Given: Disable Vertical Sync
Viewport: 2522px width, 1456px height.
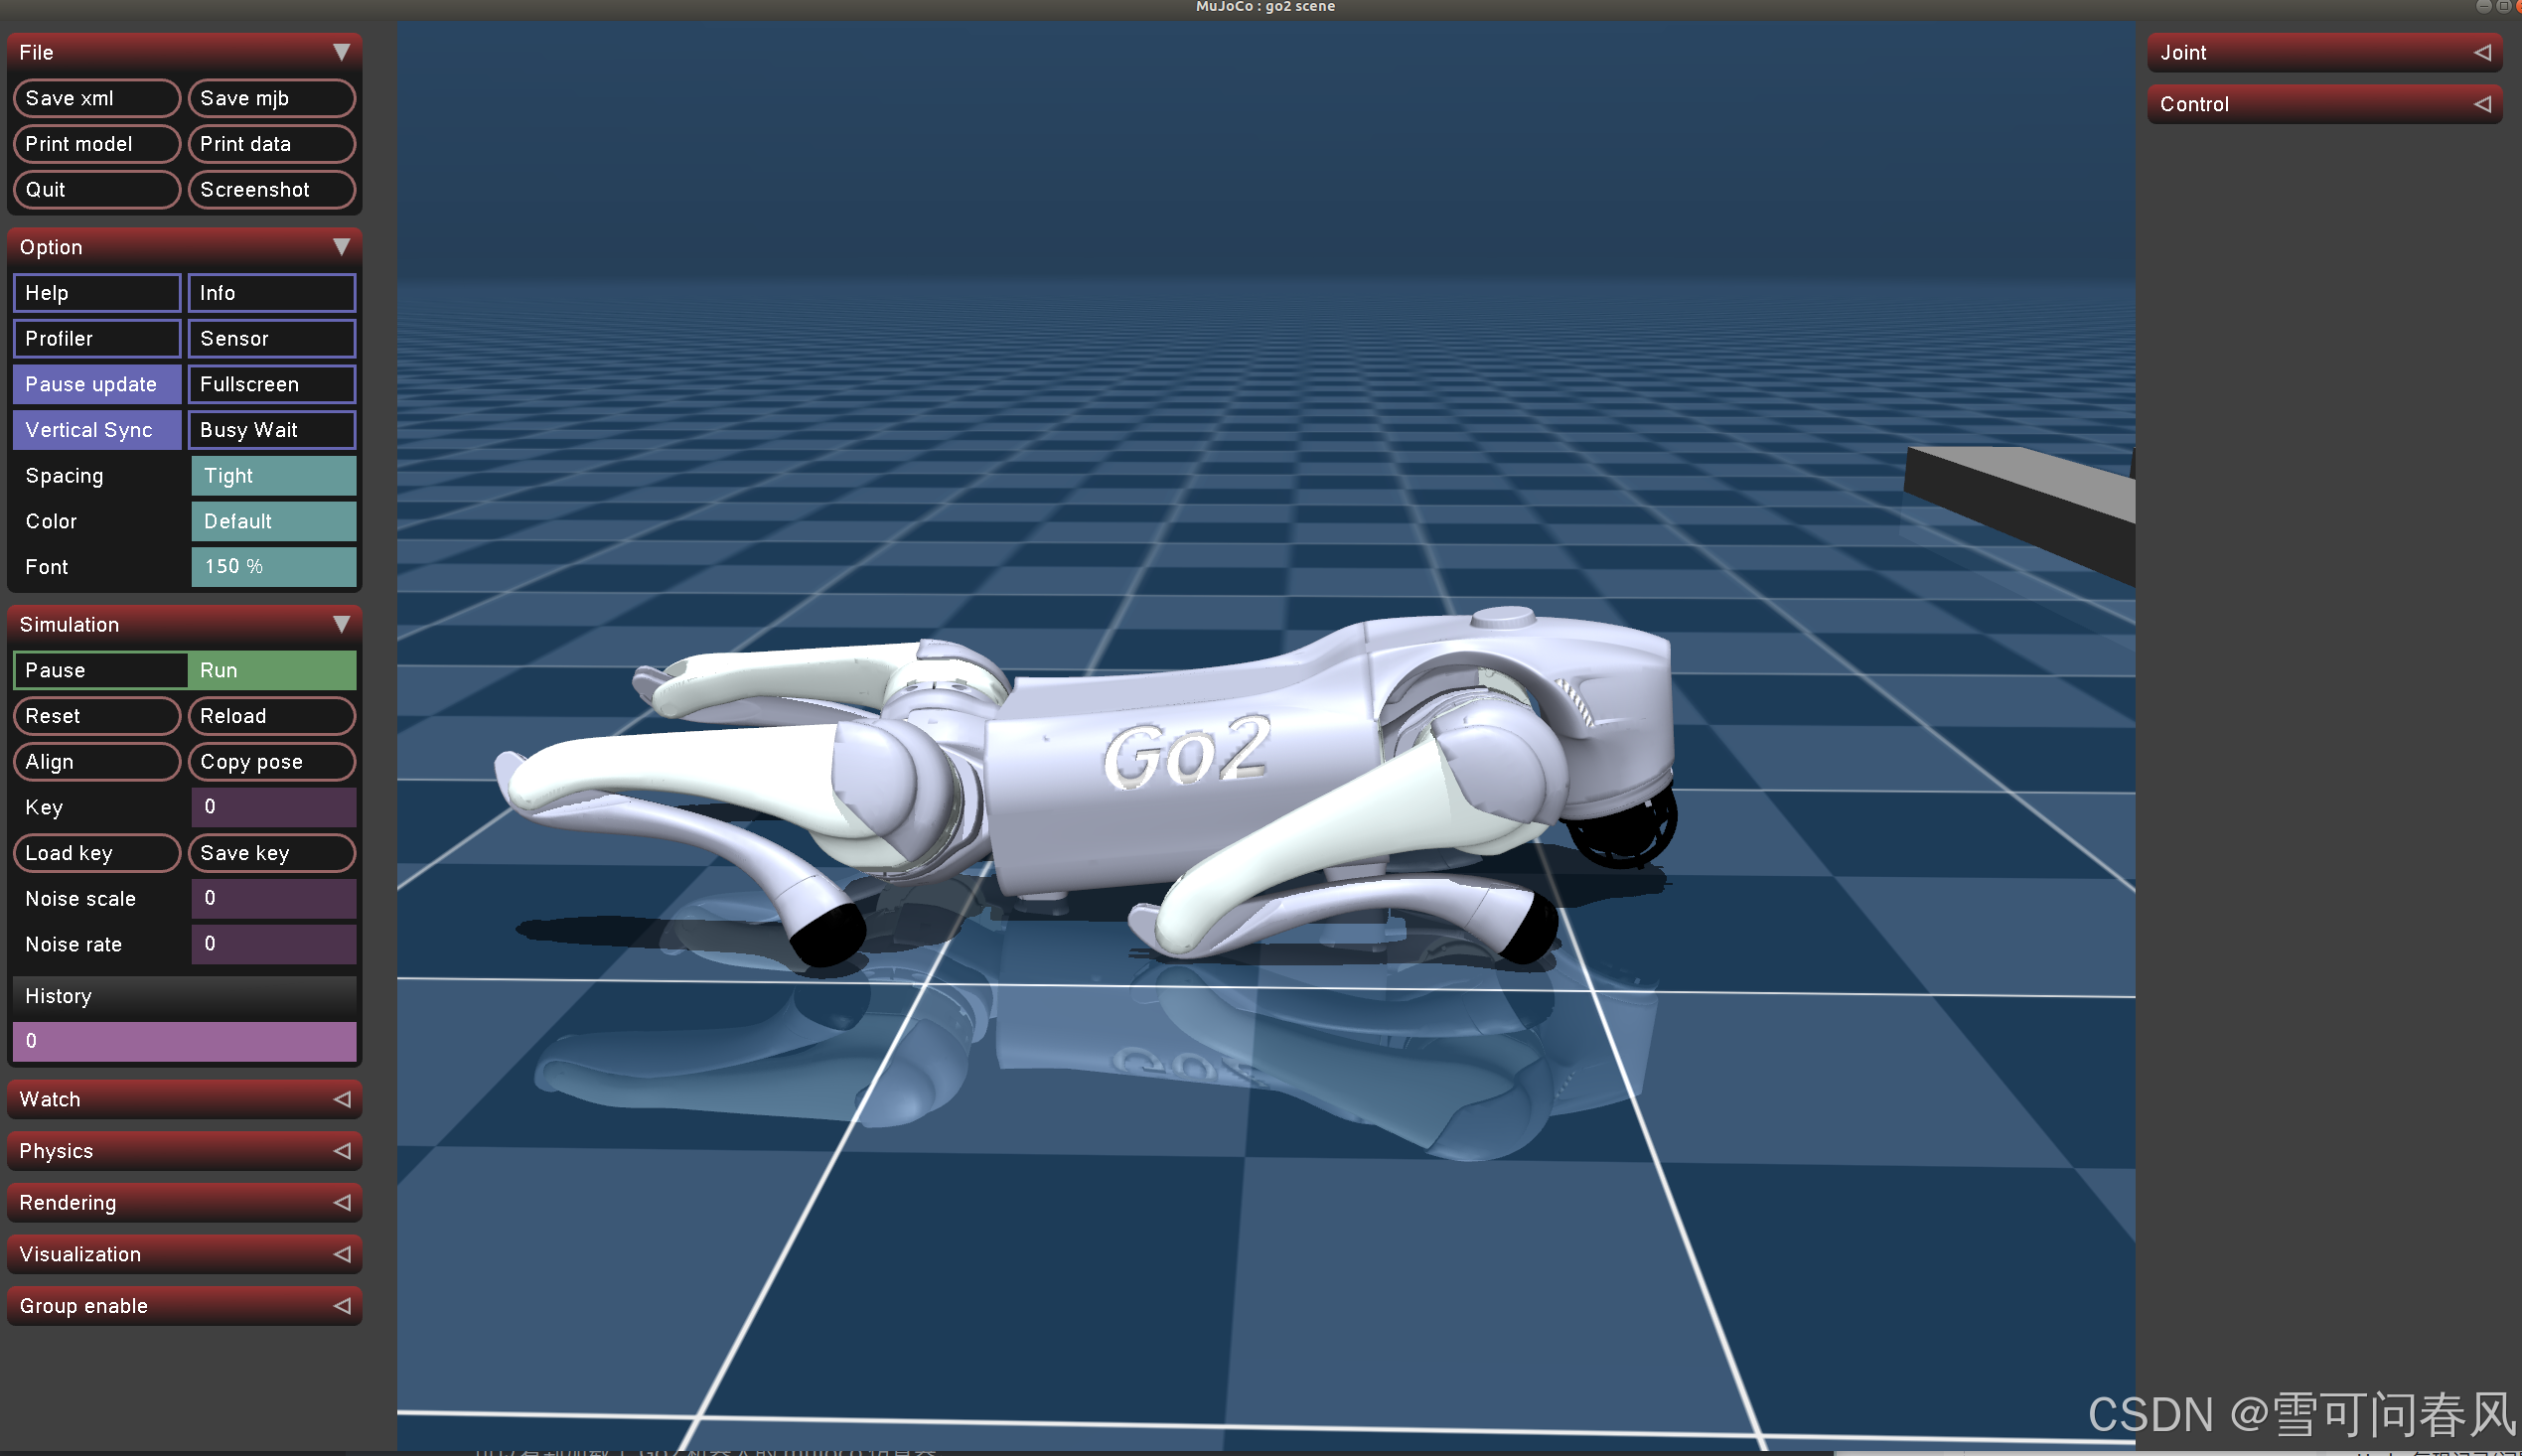Looking at the screenshot, I should coord(97,430).
